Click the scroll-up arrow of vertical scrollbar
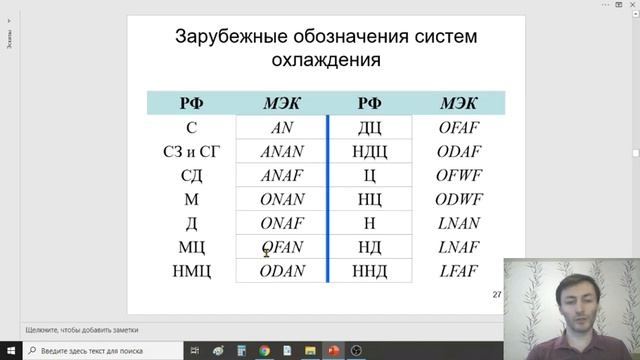The height and width of the screenshot is (360, 640). point(636,14)
